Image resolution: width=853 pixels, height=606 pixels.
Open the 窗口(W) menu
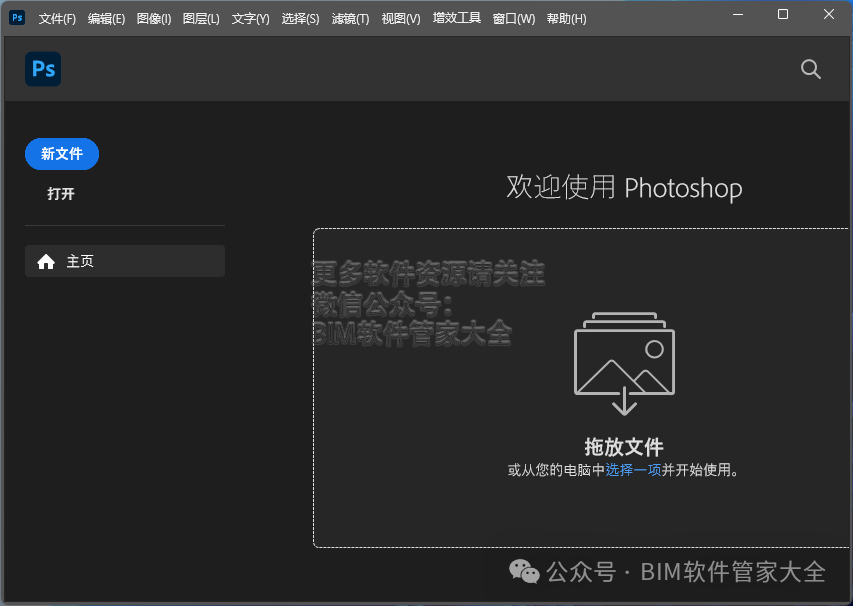514,19
